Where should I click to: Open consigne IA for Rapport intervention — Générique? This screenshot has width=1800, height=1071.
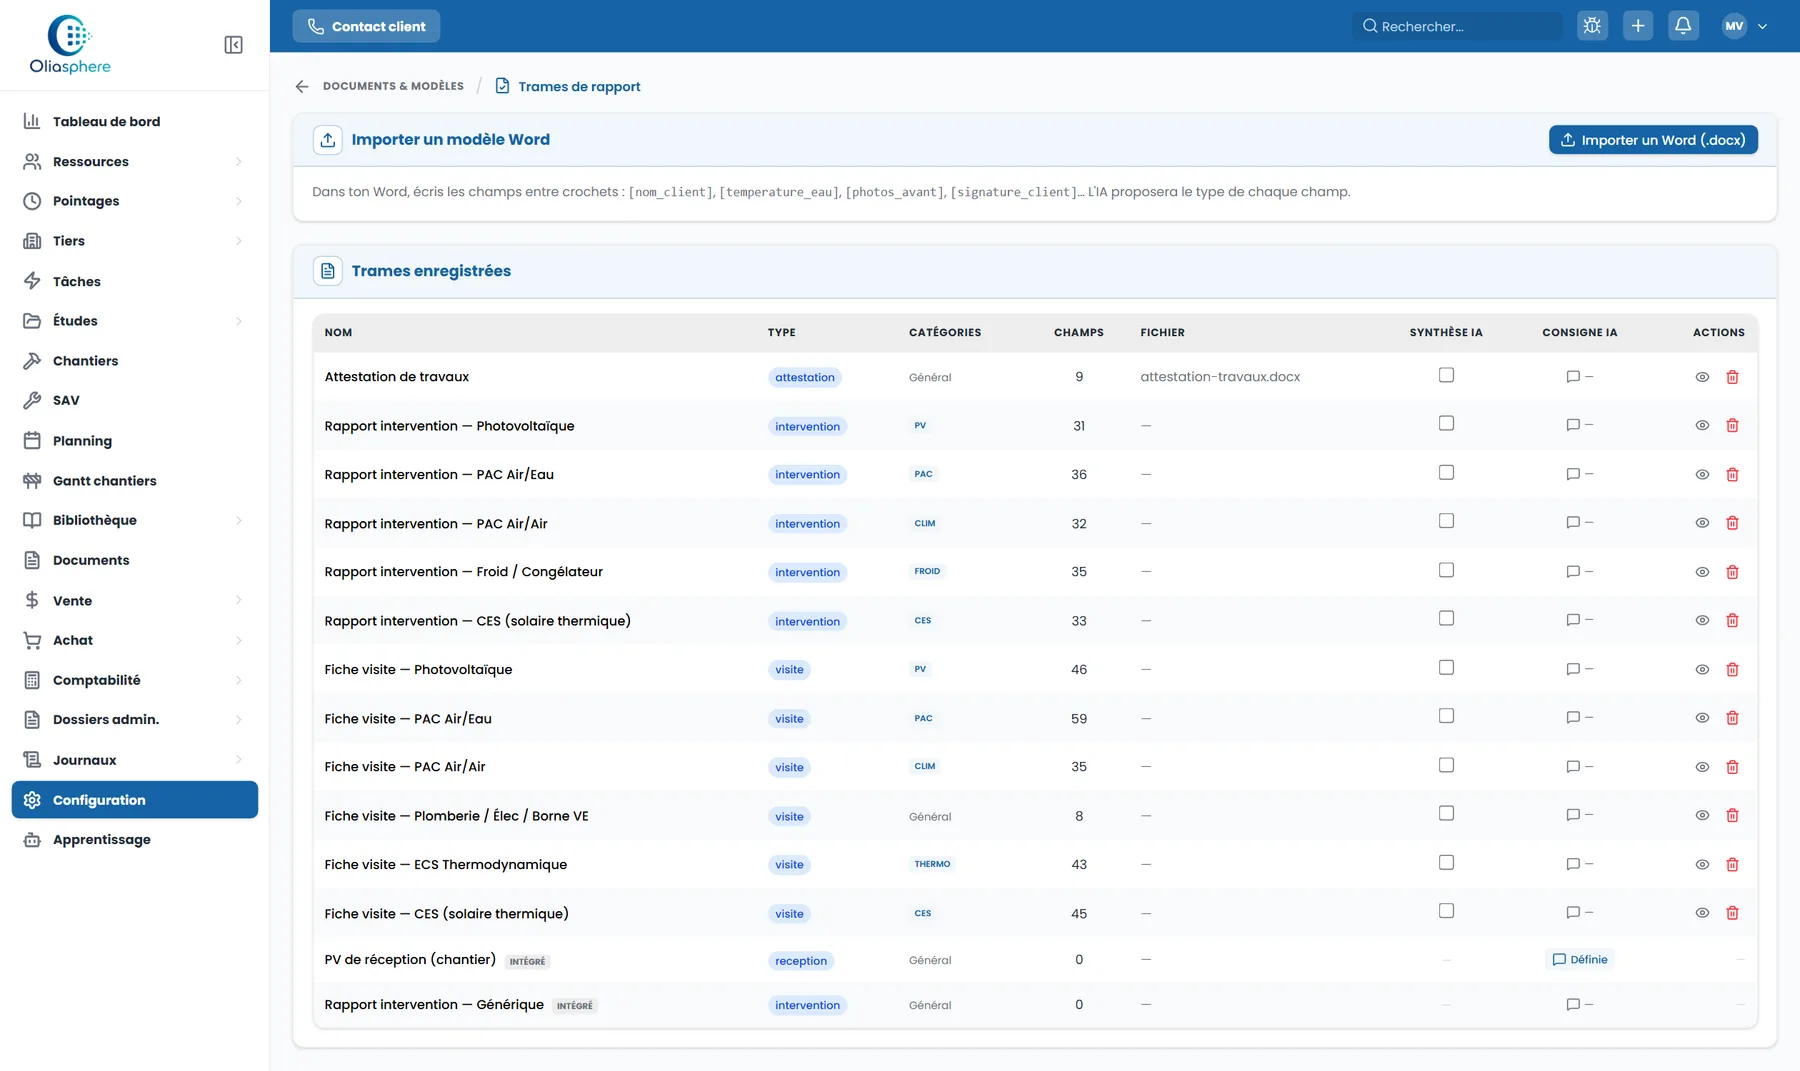pyautogui.click(x=1579, y=1004)
